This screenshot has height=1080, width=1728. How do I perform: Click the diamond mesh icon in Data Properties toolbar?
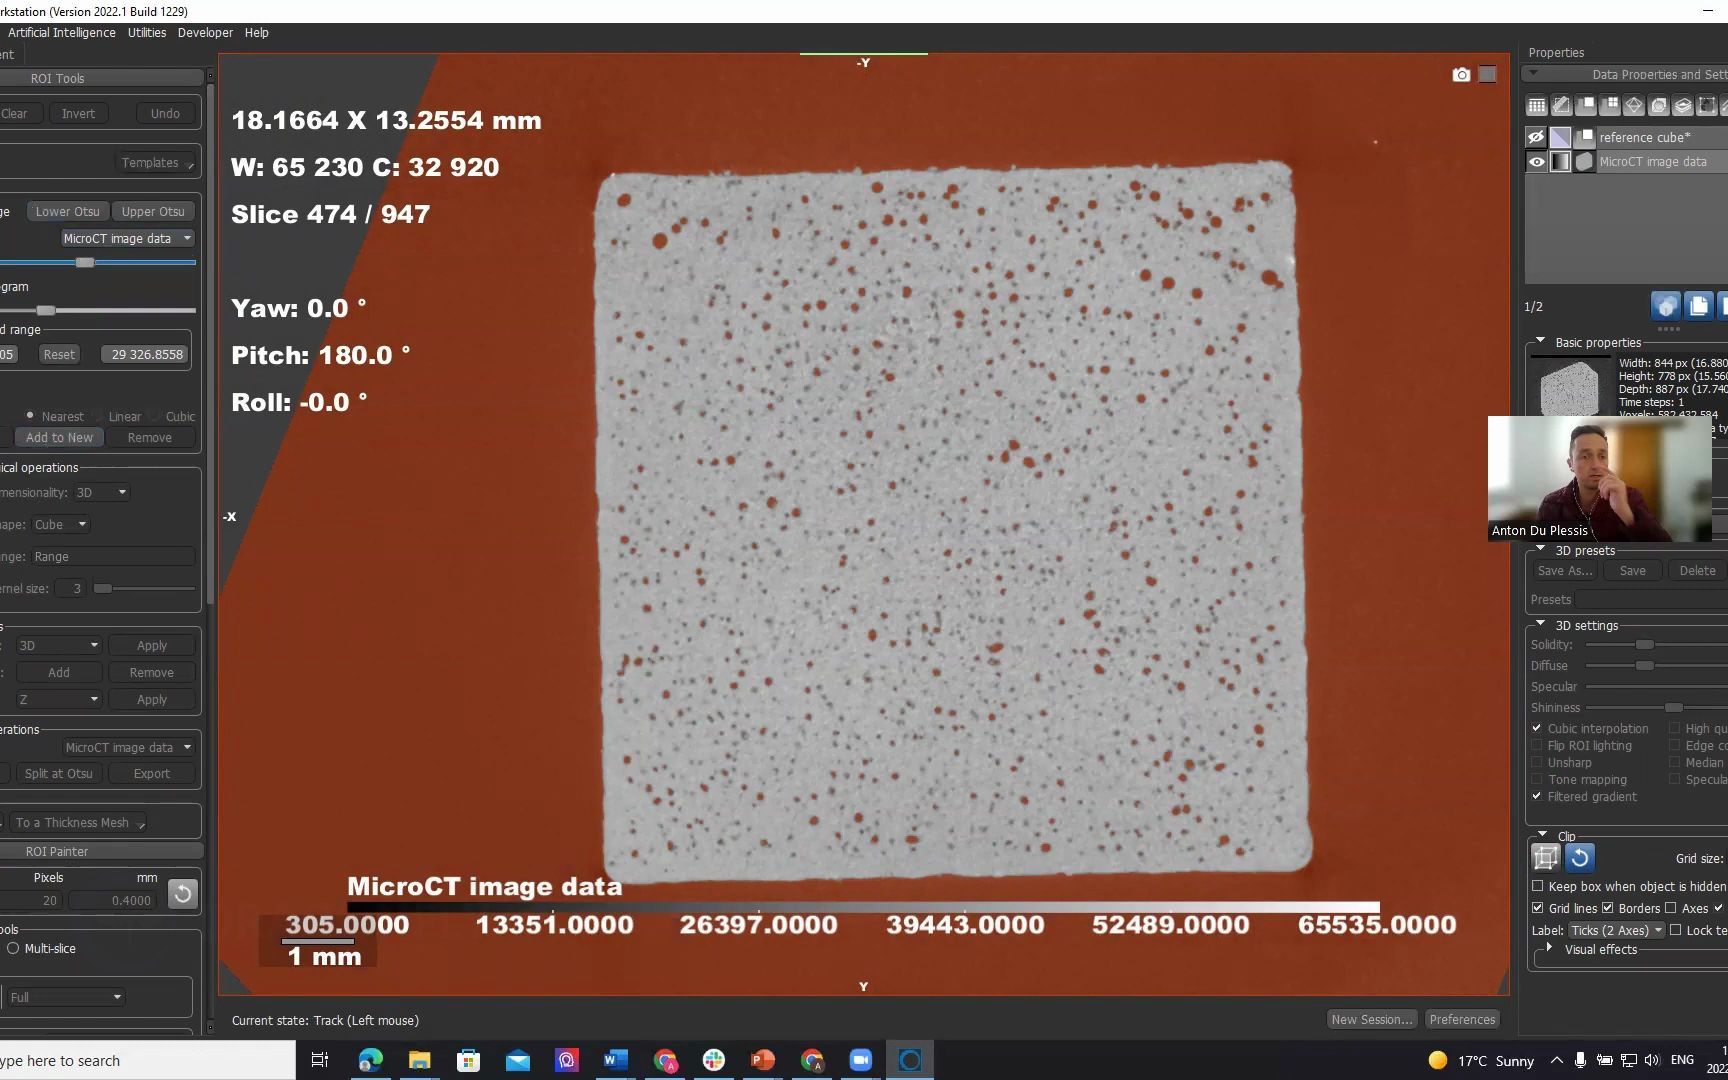[x=1634, y=105]
